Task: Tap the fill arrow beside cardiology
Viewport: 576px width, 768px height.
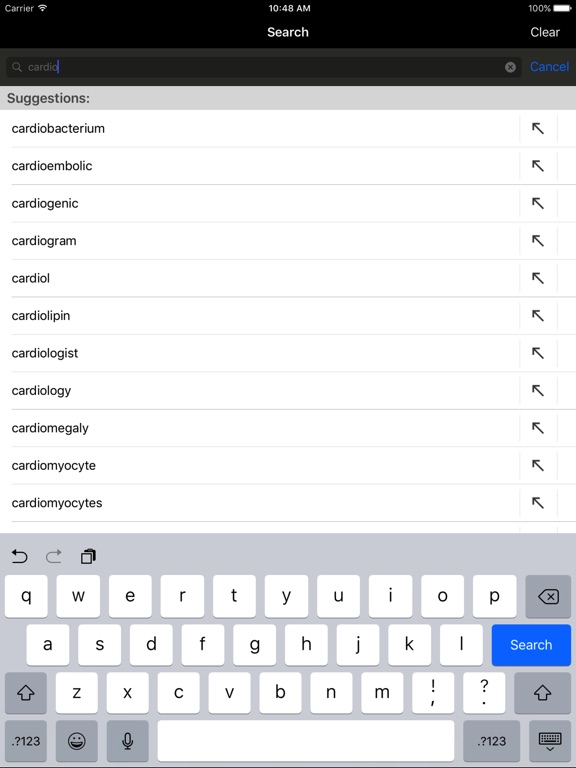Action: pyautogui.click(x=538, y=390)
